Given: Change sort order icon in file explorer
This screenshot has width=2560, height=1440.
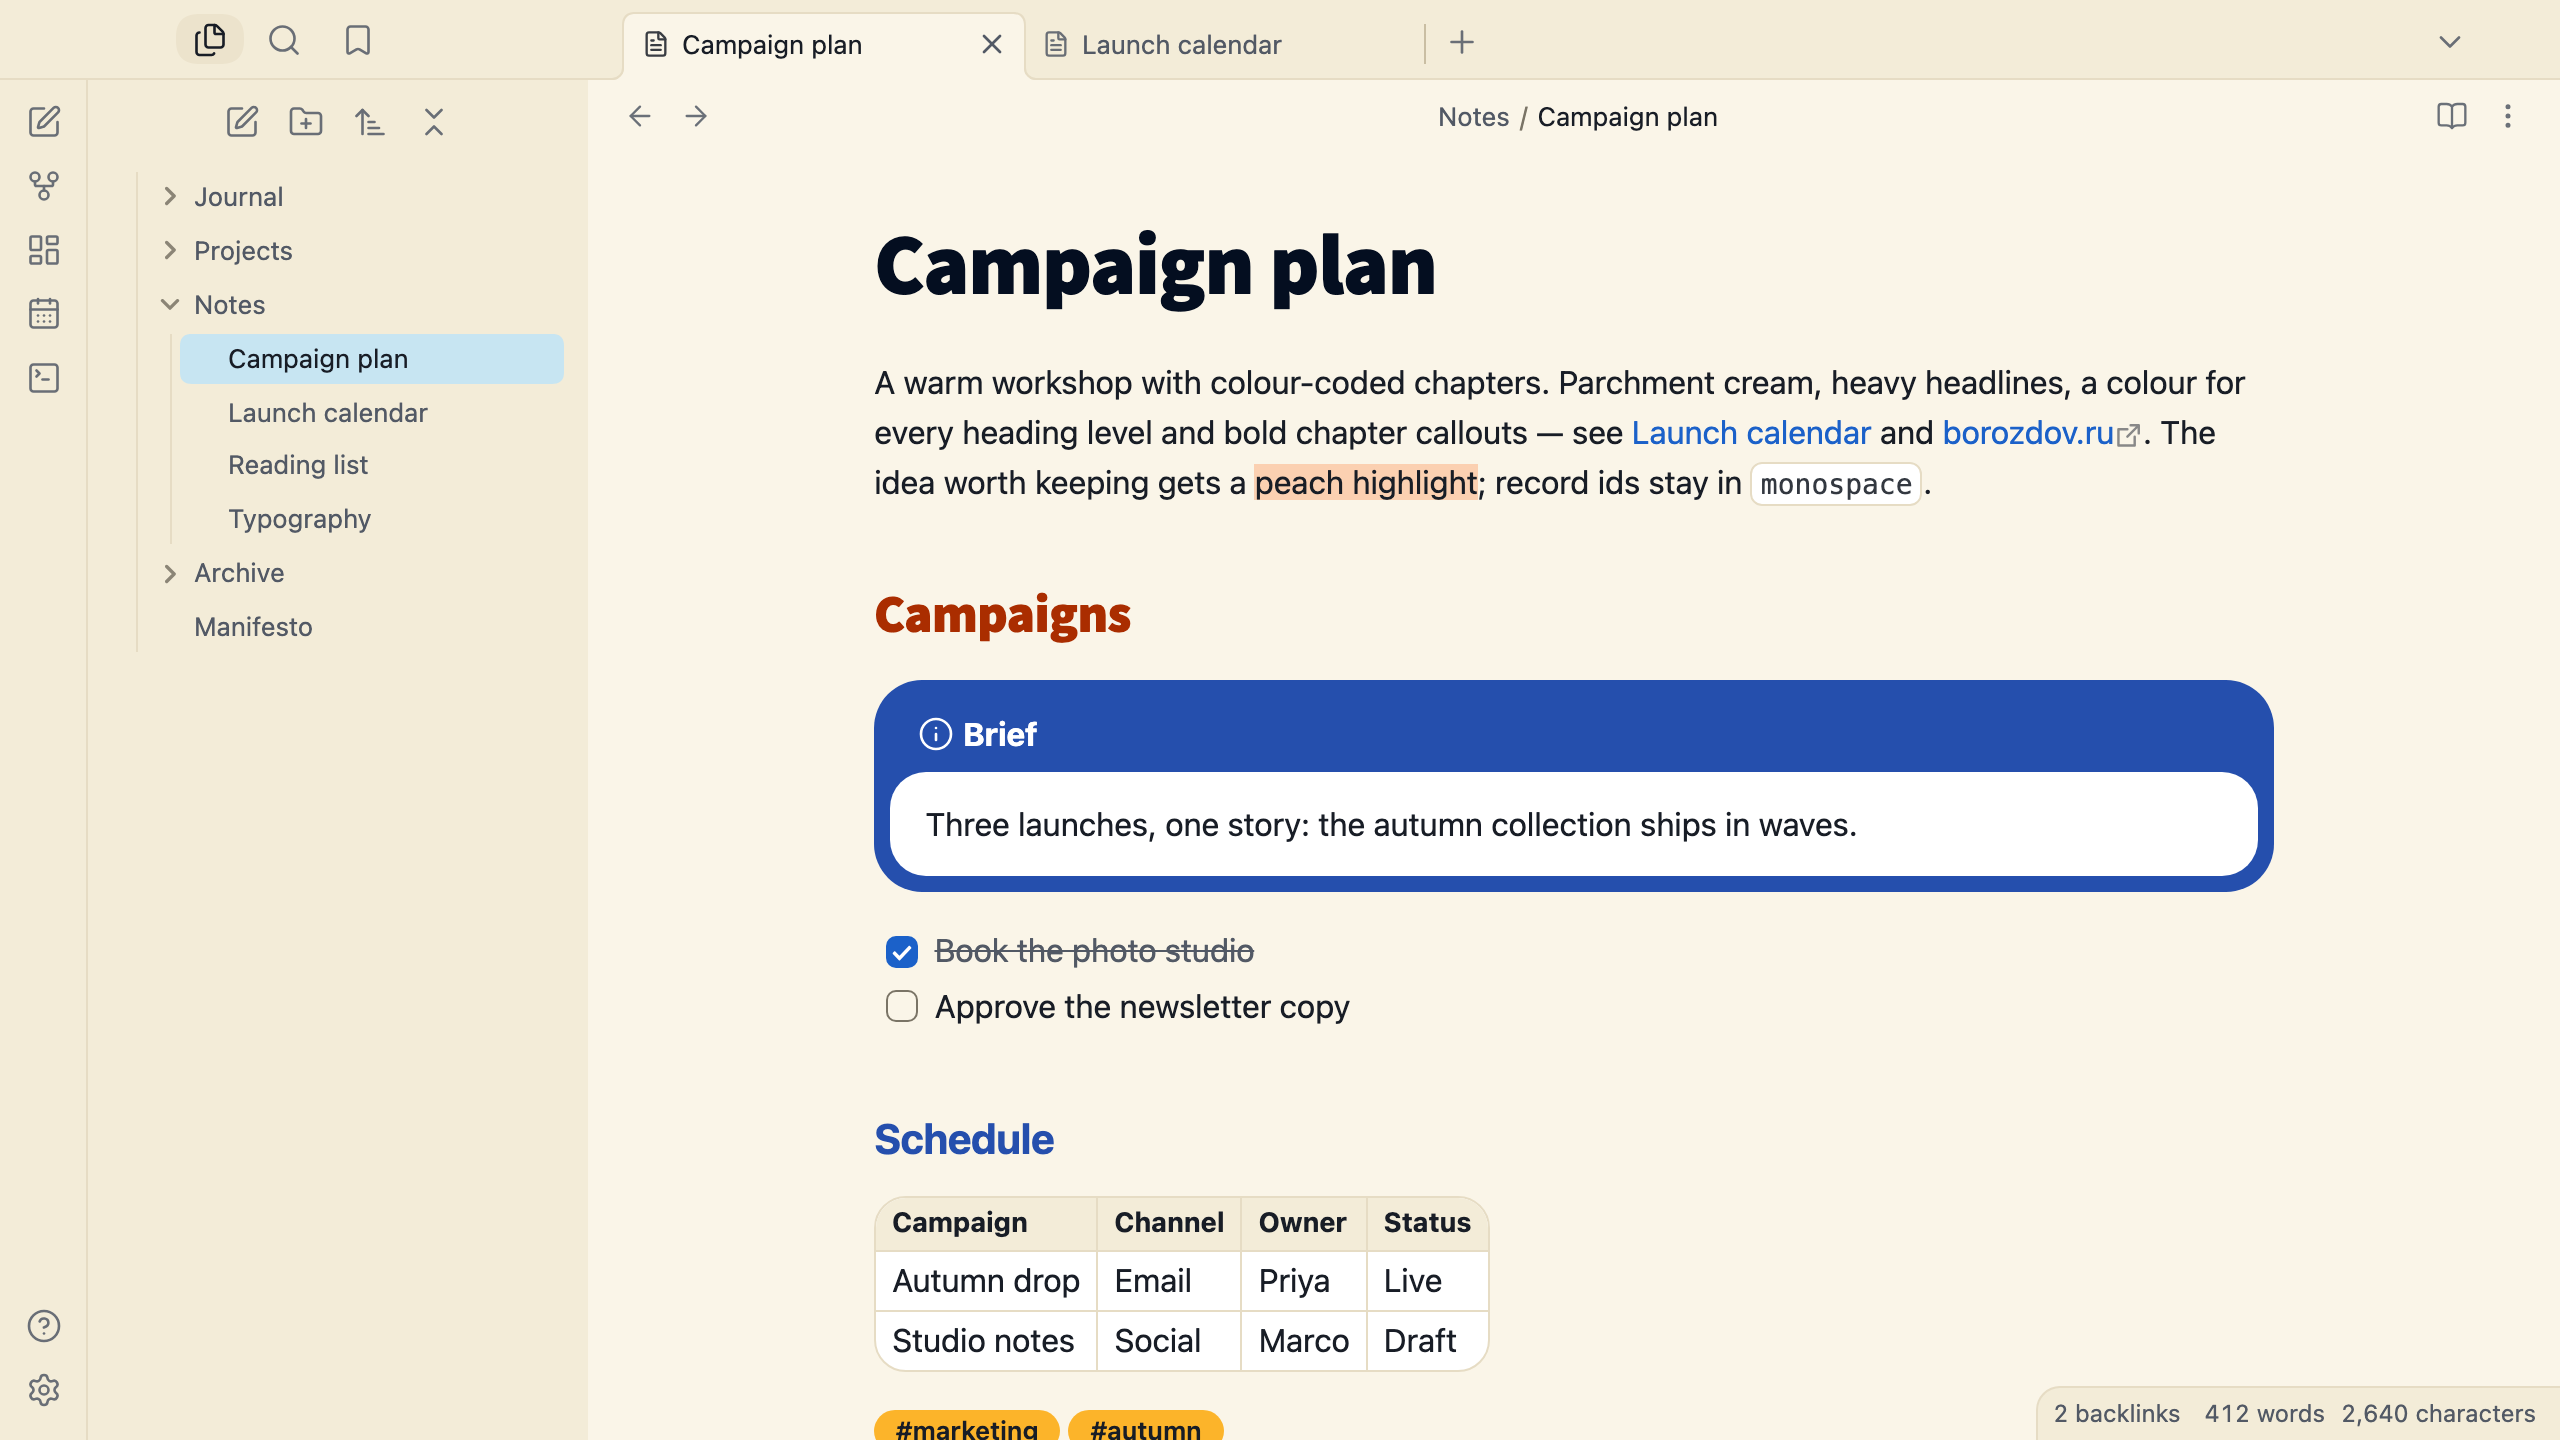Looking at the screenshot, I should click(x=370, y=122).
